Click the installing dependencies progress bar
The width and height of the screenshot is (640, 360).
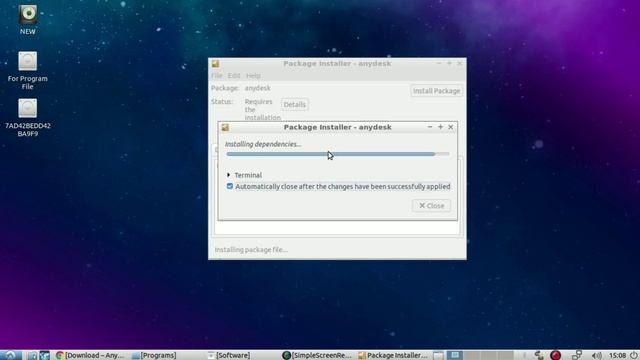pos(338,154)
